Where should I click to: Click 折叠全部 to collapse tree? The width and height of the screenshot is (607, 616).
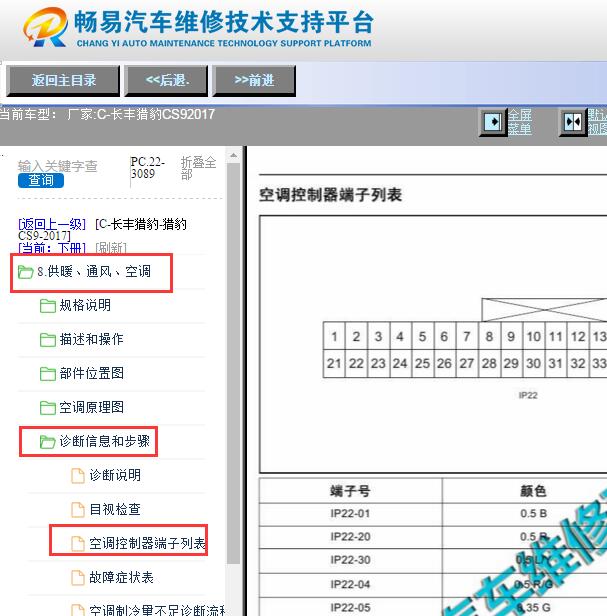(198, 168)
